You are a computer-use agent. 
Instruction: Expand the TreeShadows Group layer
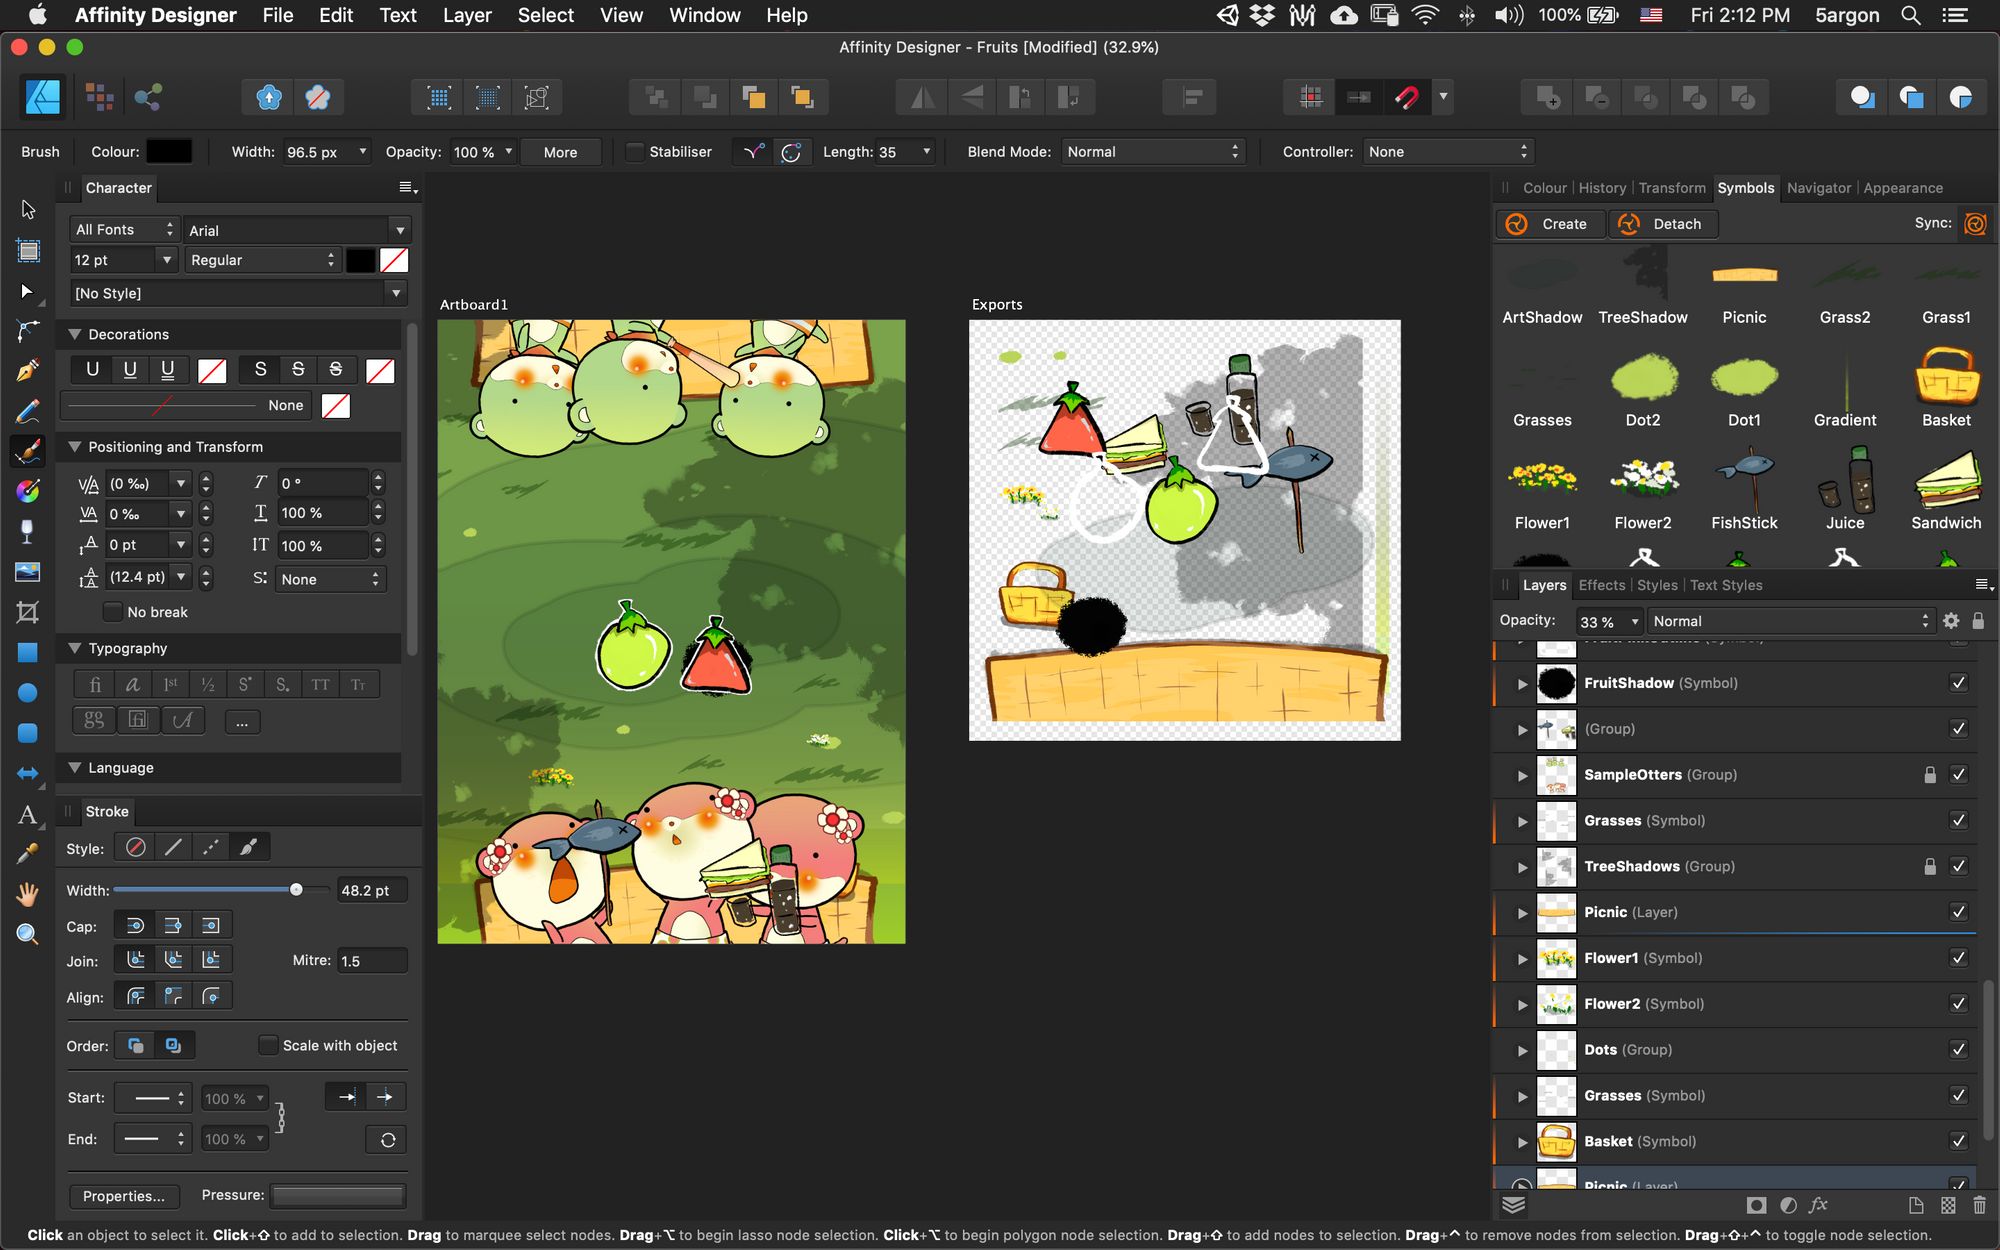1522,865
